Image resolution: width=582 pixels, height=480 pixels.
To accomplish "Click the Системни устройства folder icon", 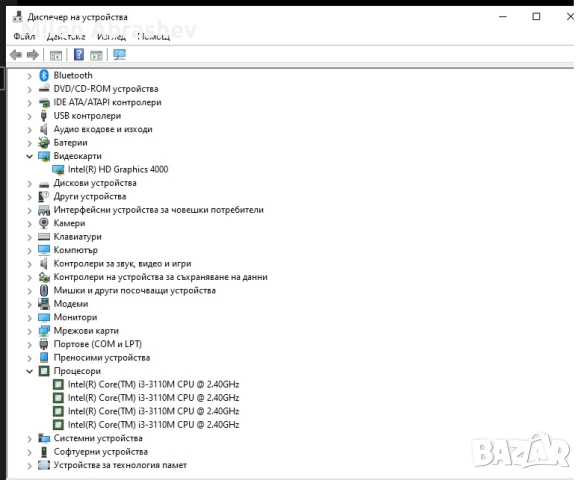I will 44,438.
